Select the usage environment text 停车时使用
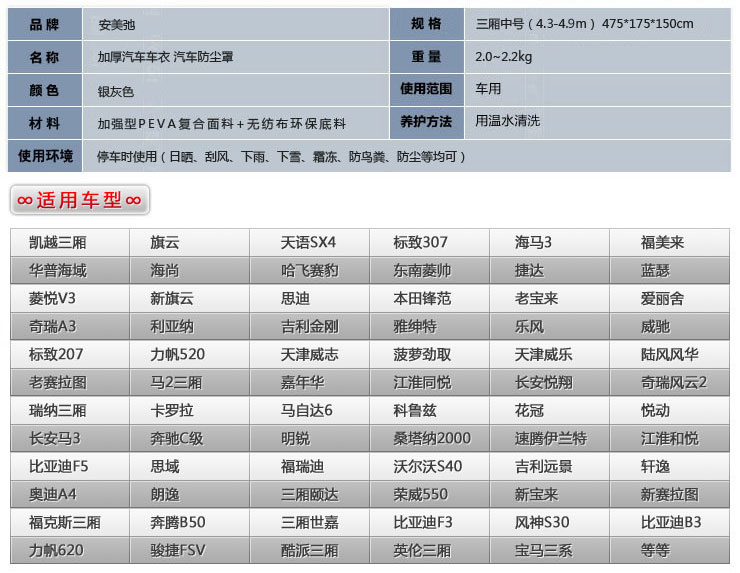 281,156
